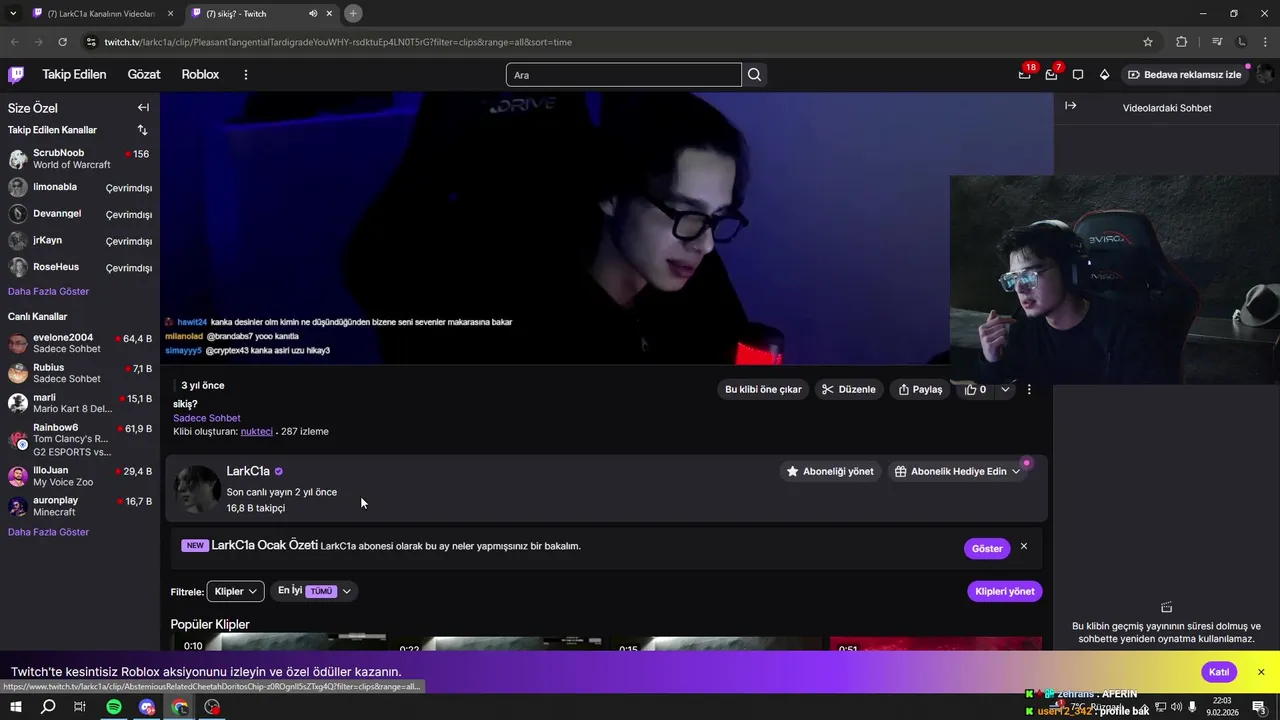Click LarkC1a channel avatar below the clip
This screenshot has height=720, width=1280.
pos(197,489)
